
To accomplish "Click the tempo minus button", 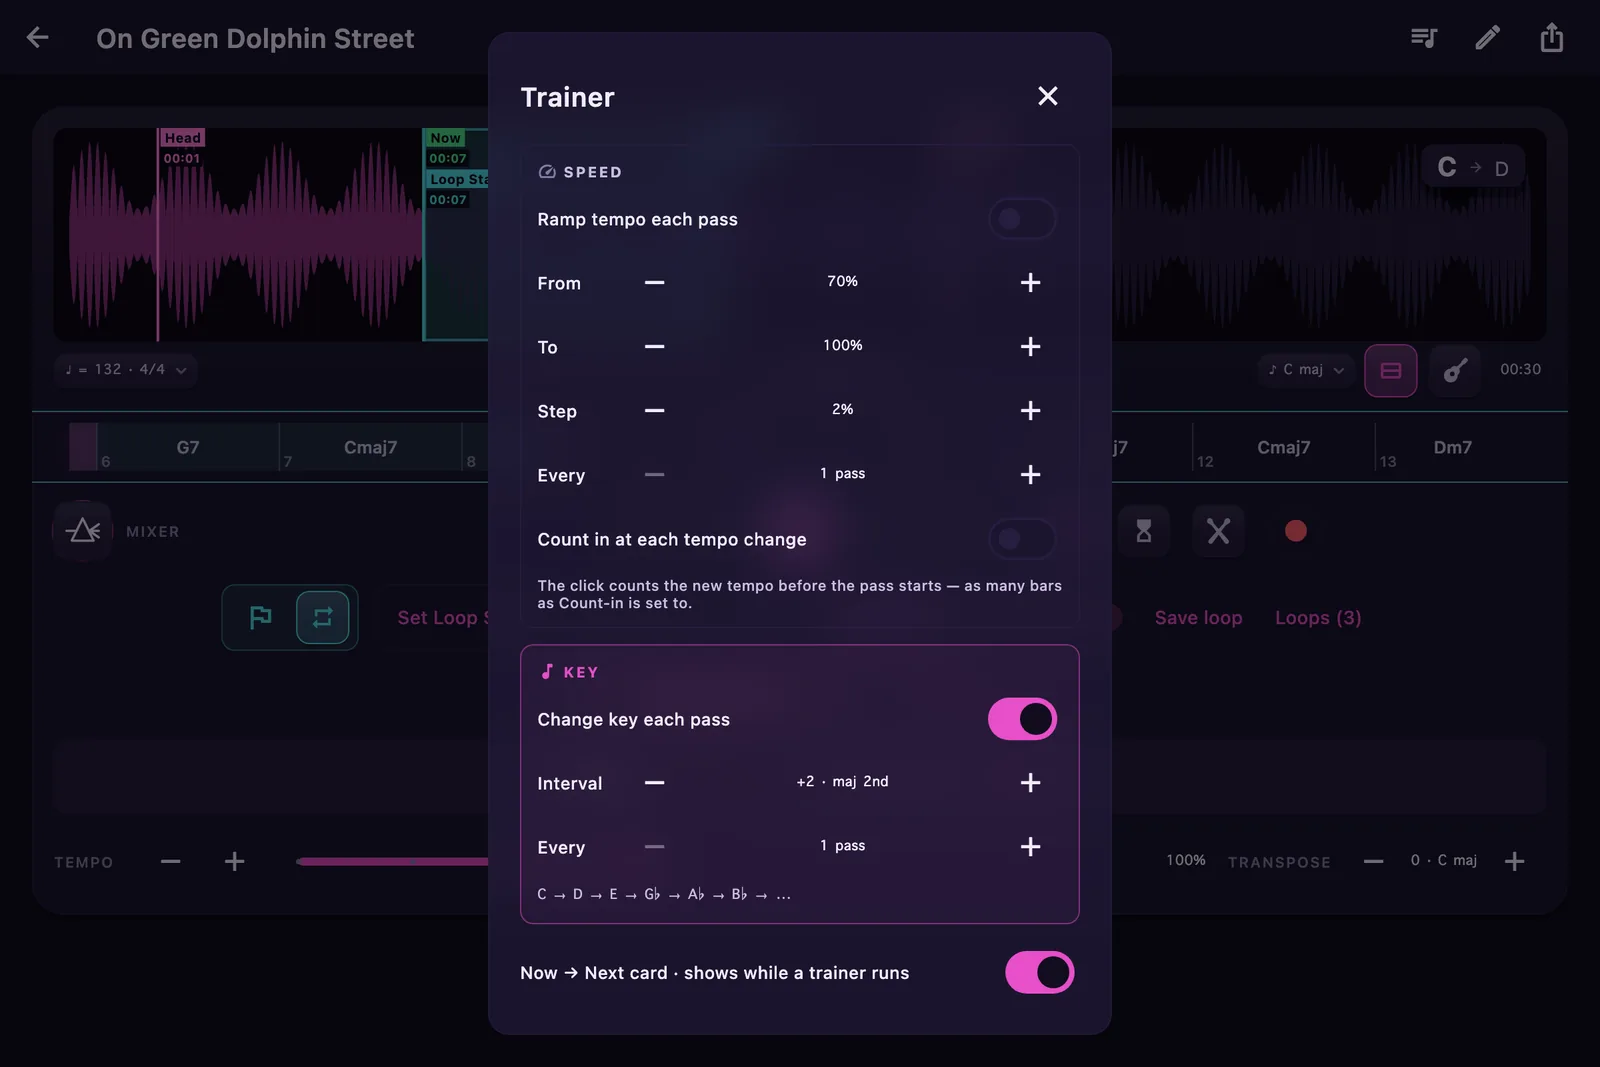I will pyautogui.click(x=171, y=861).
